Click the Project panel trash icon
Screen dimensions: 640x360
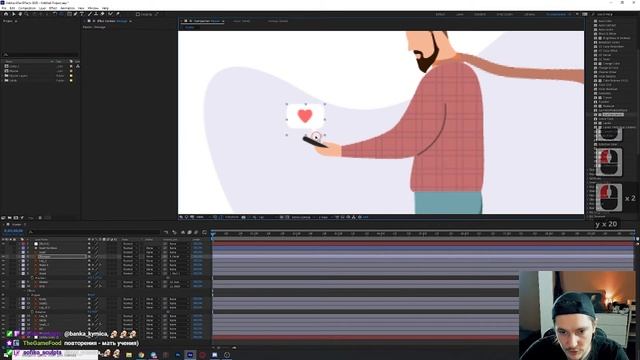click(x=40, y=218)
